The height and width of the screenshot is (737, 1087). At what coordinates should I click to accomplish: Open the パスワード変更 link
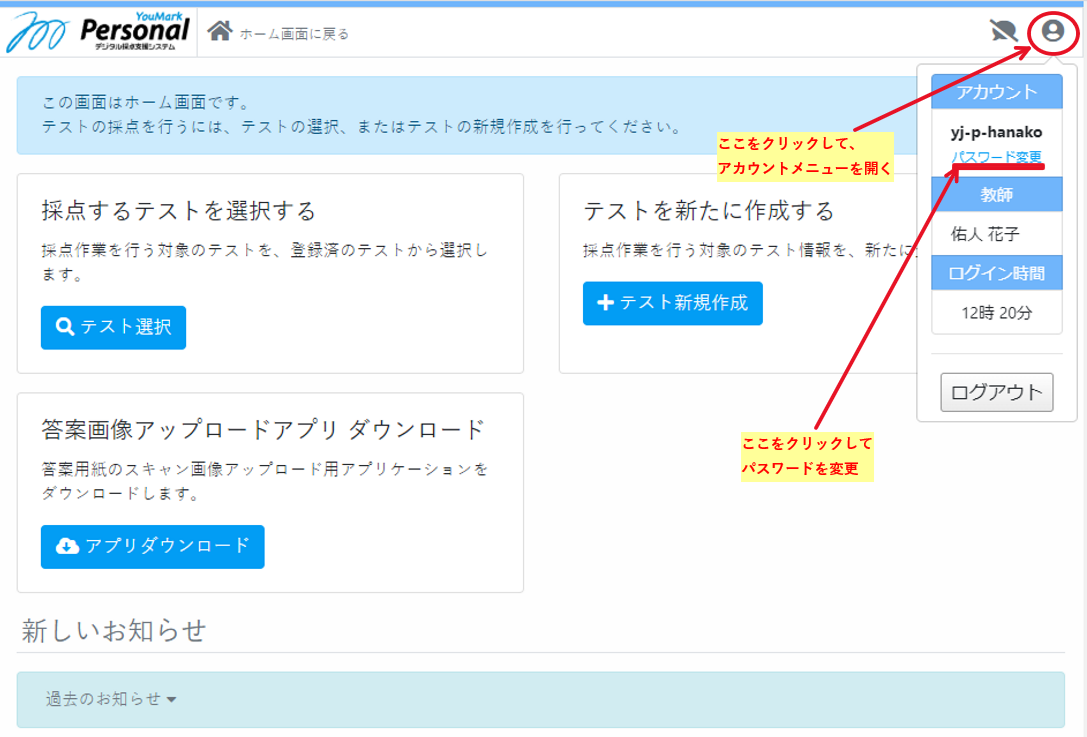(x=996, y=157)
